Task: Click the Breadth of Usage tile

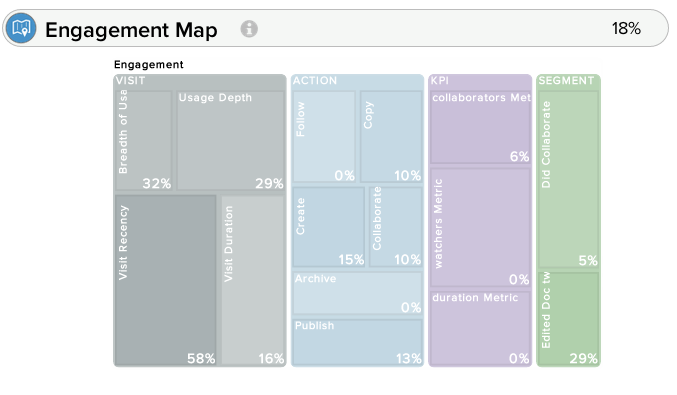Action: (x=144, y=140)
